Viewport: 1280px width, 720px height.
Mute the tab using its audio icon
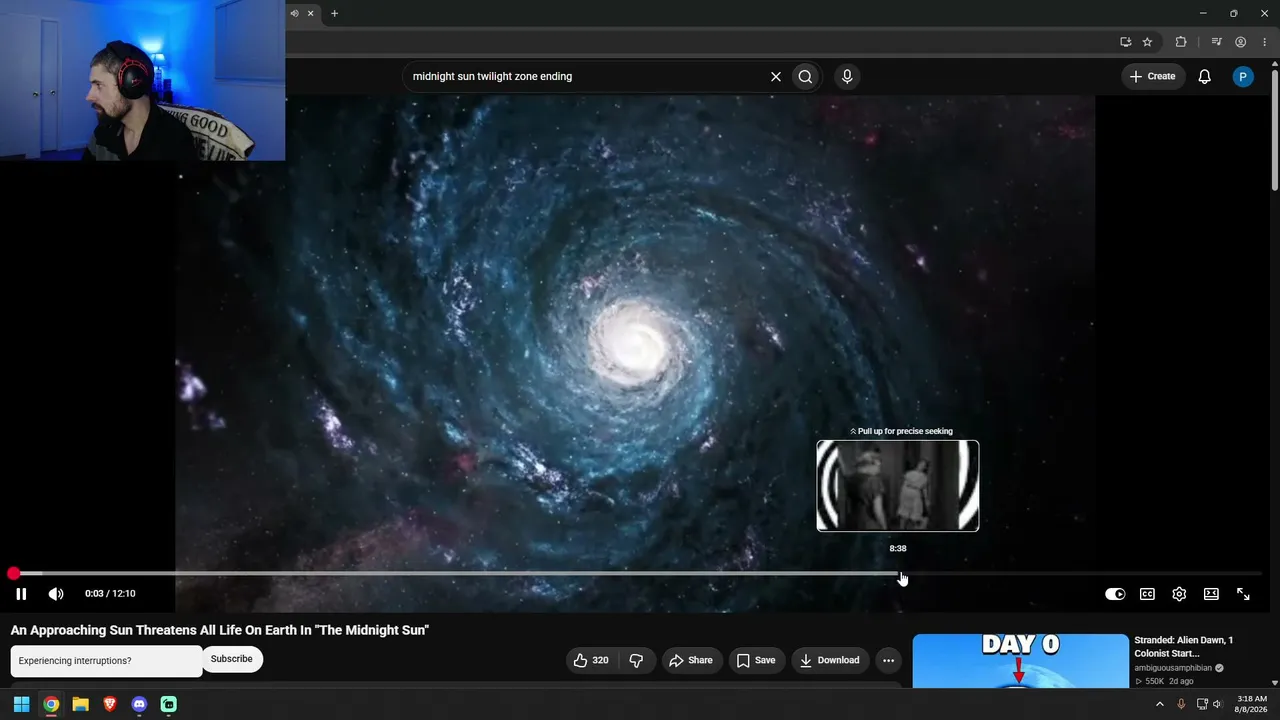tap(294, 13)
